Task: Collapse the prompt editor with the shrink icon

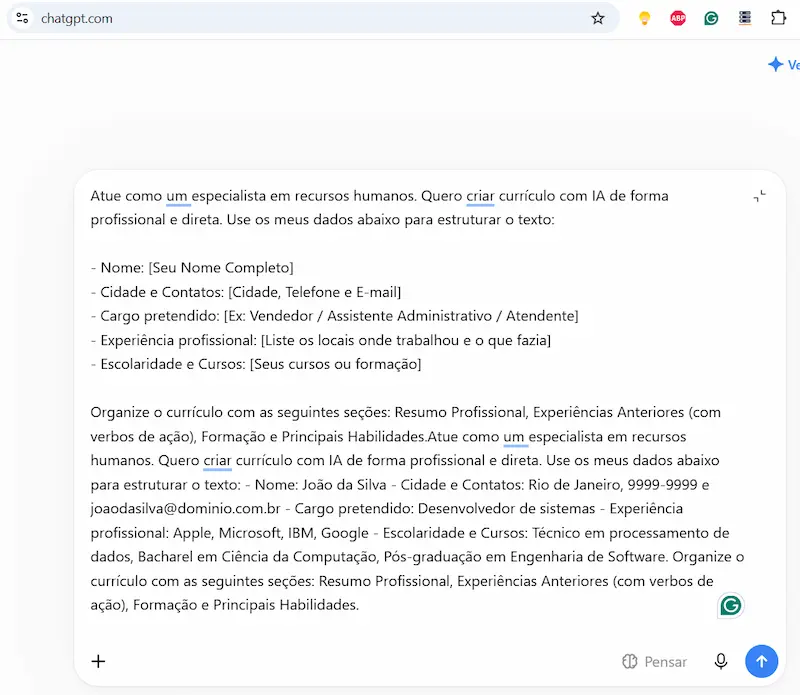Action: click(x=760, y=196)
